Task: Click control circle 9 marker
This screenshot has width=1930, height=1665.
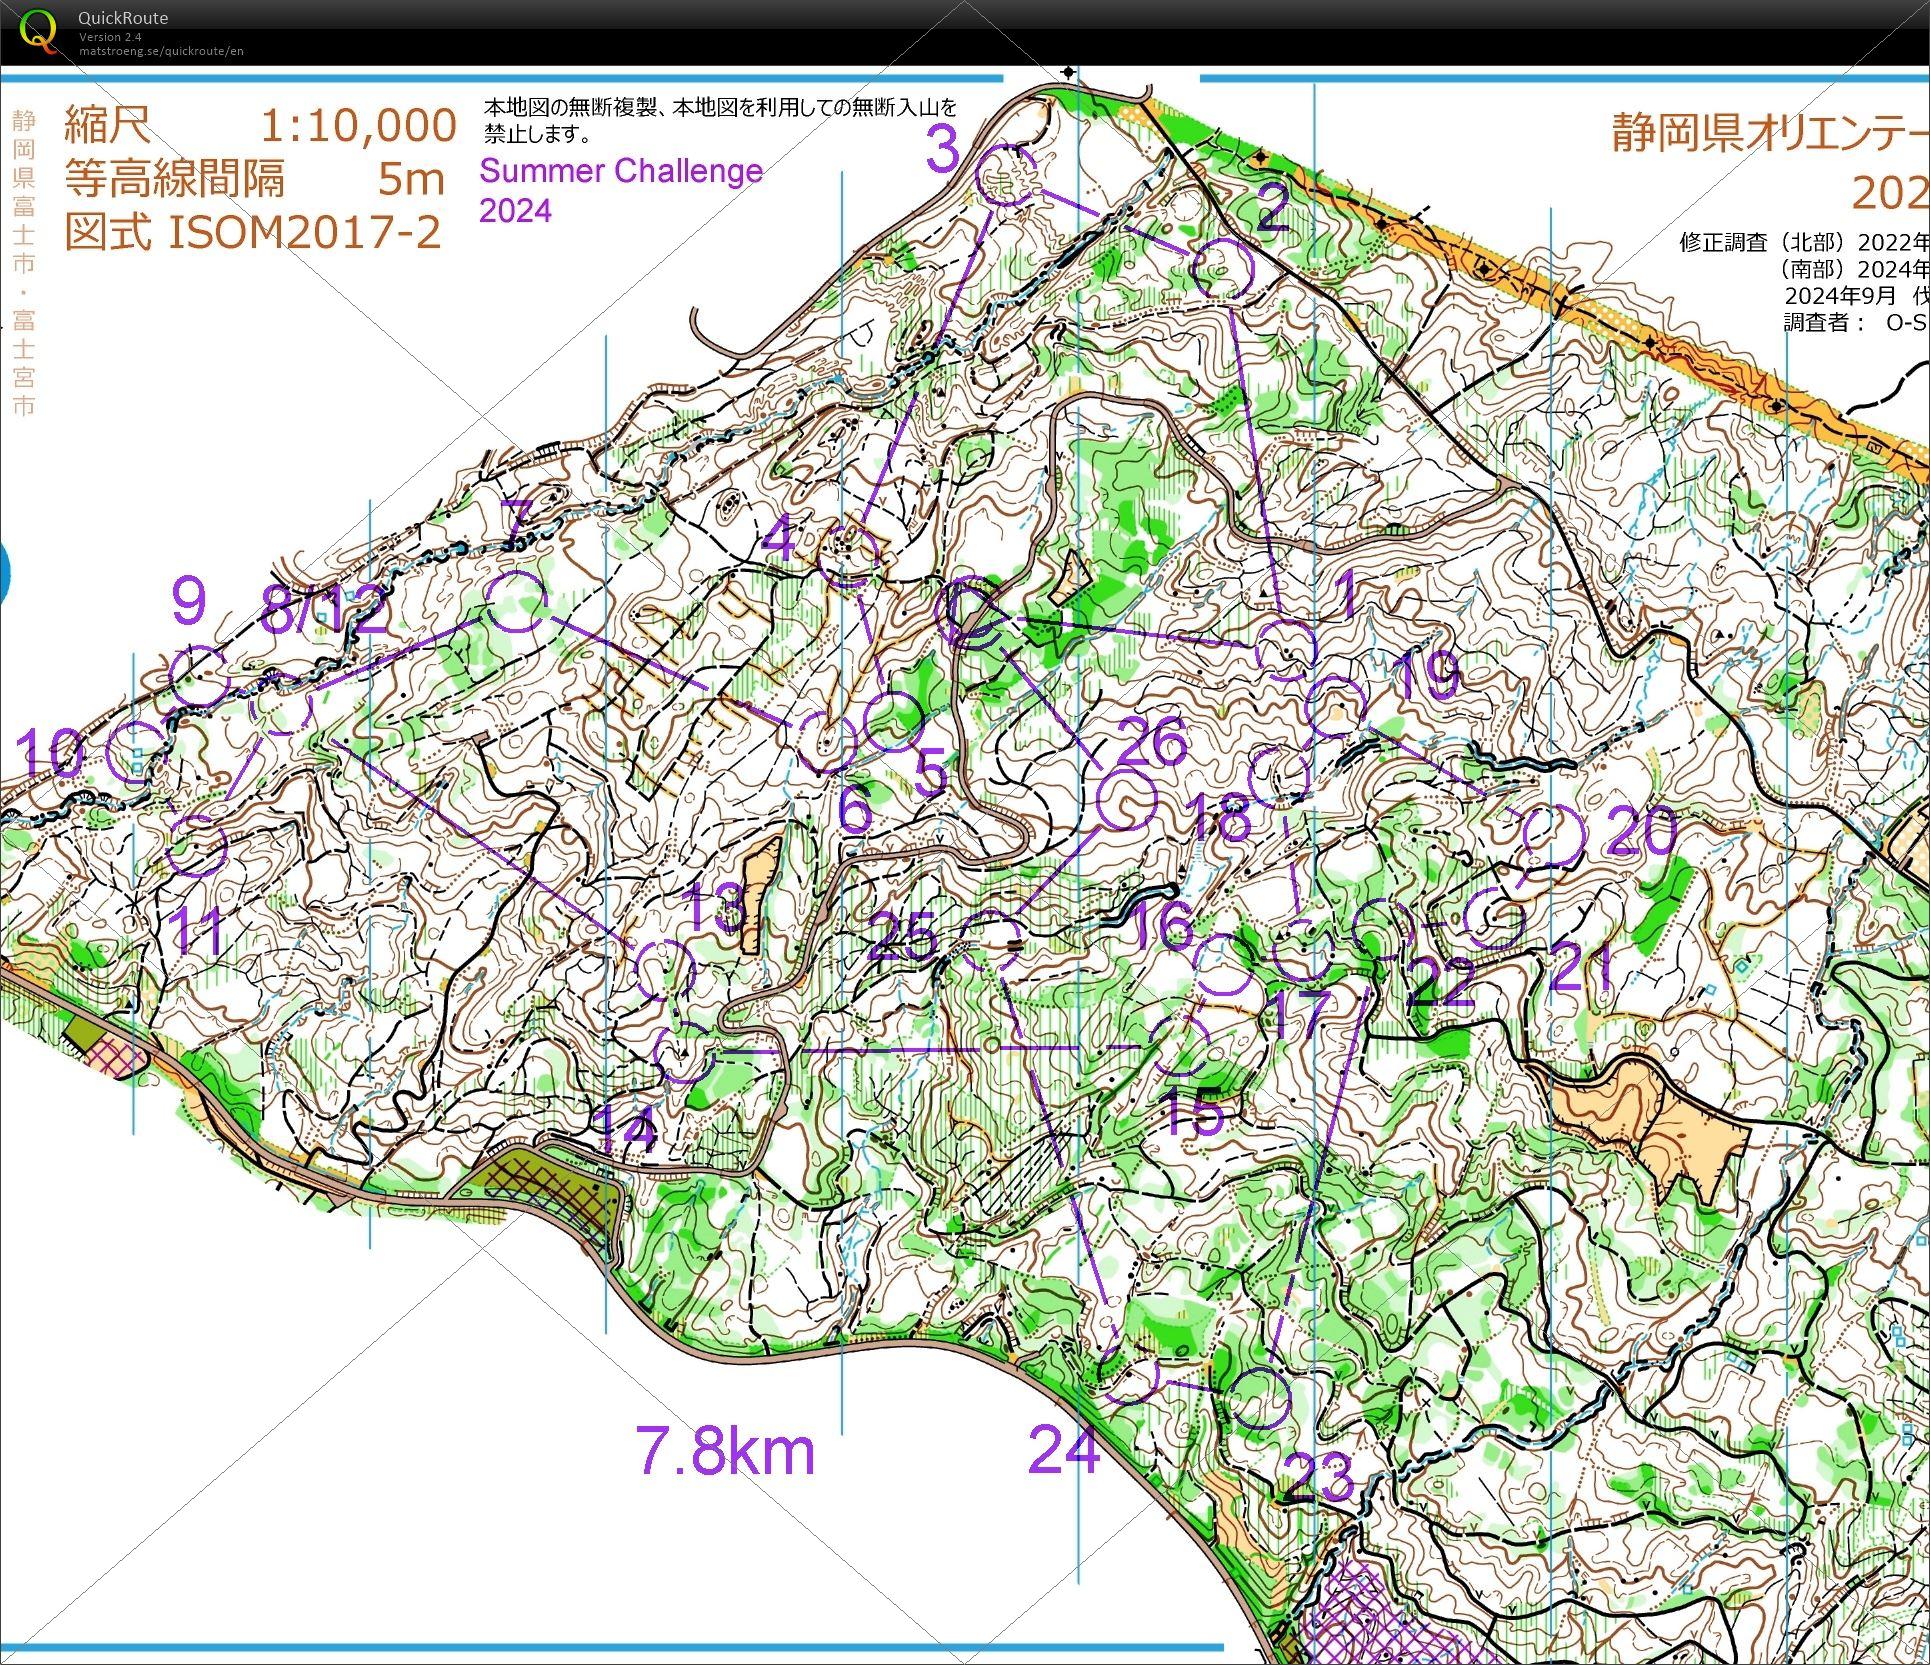Action: 200,675
